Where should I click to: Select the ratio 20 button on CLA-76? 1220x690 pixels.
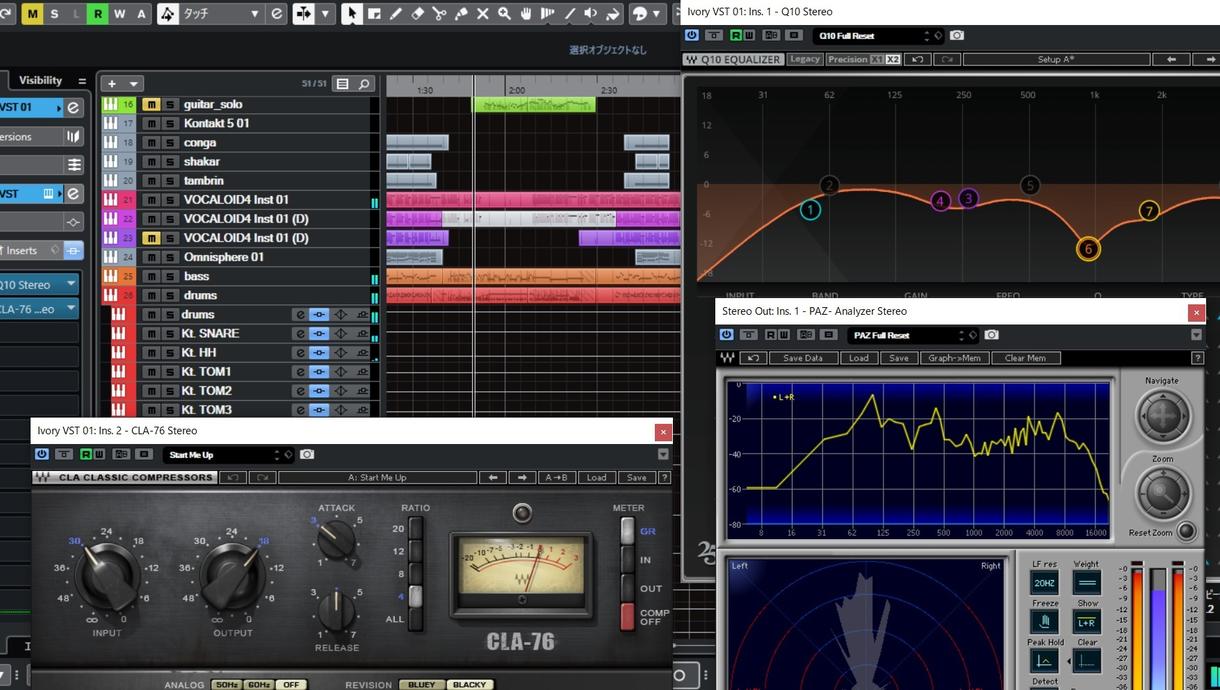[x=415, y=529]
